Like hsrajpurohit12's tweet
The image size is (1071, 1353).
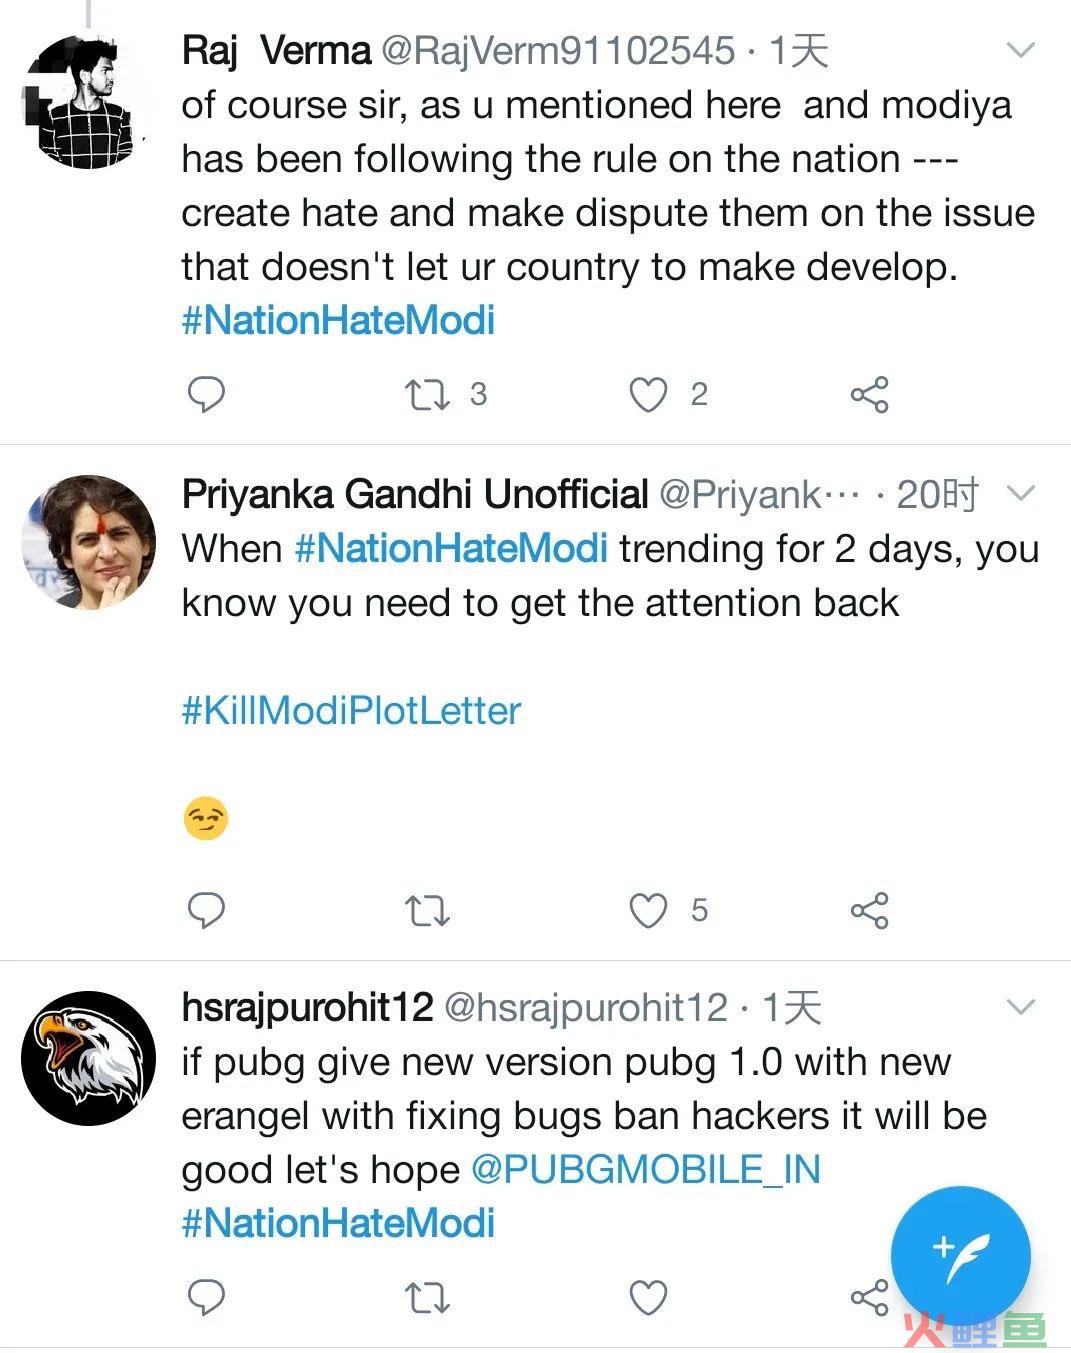(x=648, y=1298)
